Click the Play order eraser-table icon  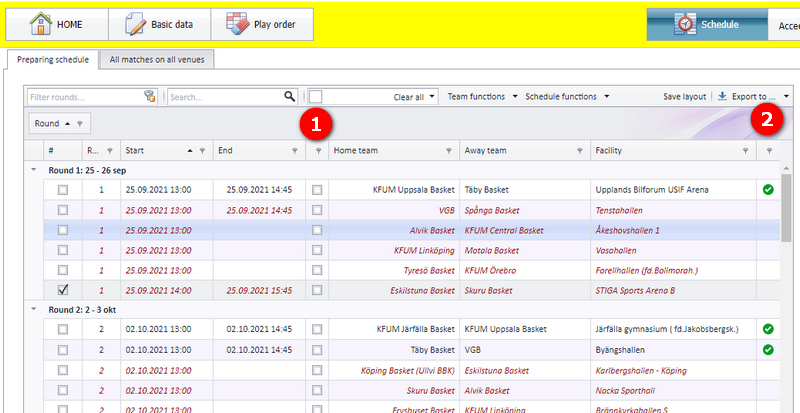pyautogui.click(x=237, y=24)
